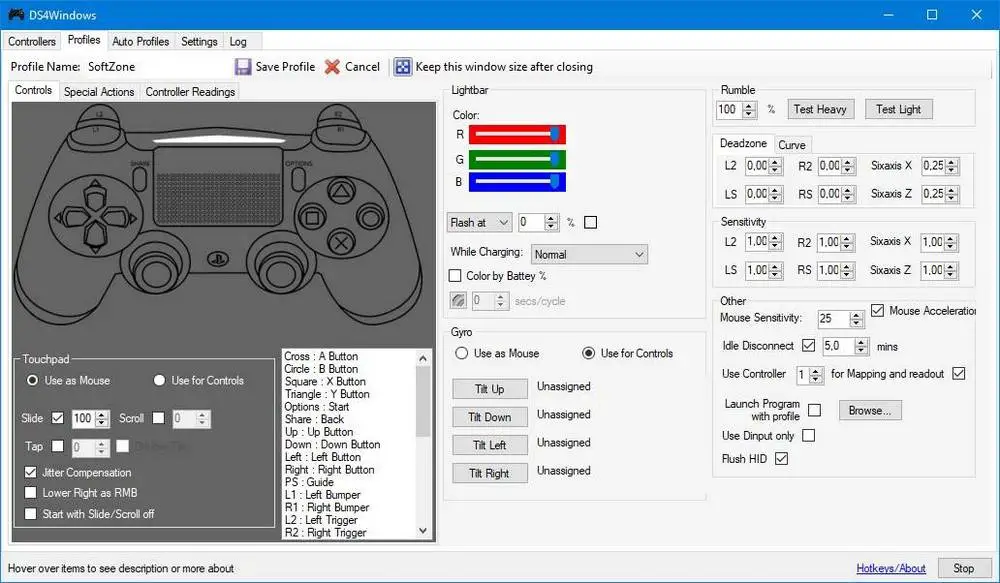Adjust the green G color slider

click(517, 159)
